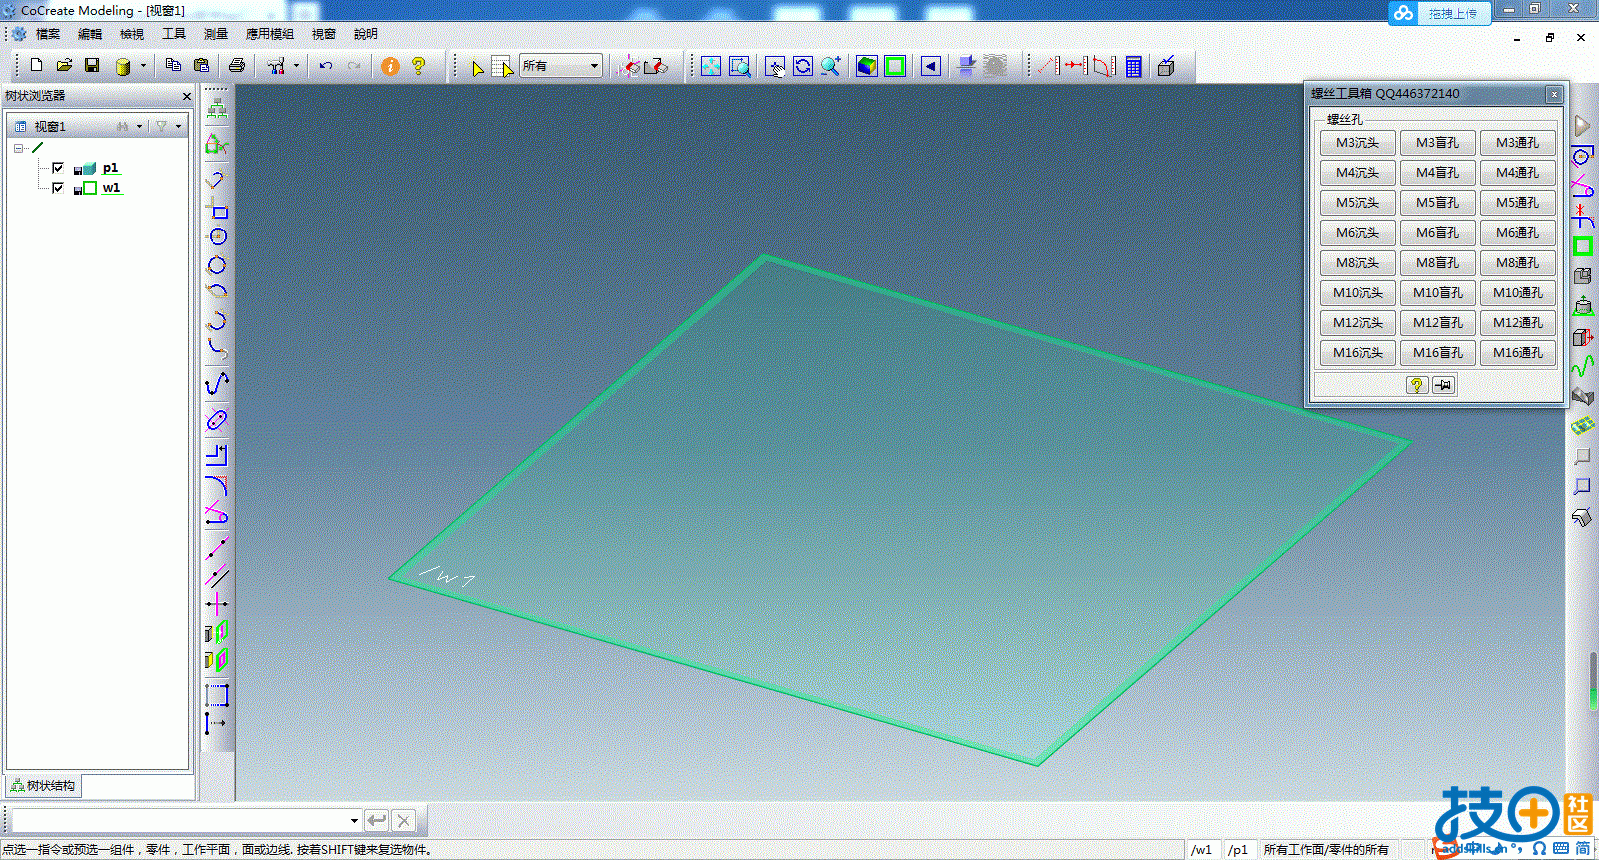Click the Fit view icon

click(710, 66)
